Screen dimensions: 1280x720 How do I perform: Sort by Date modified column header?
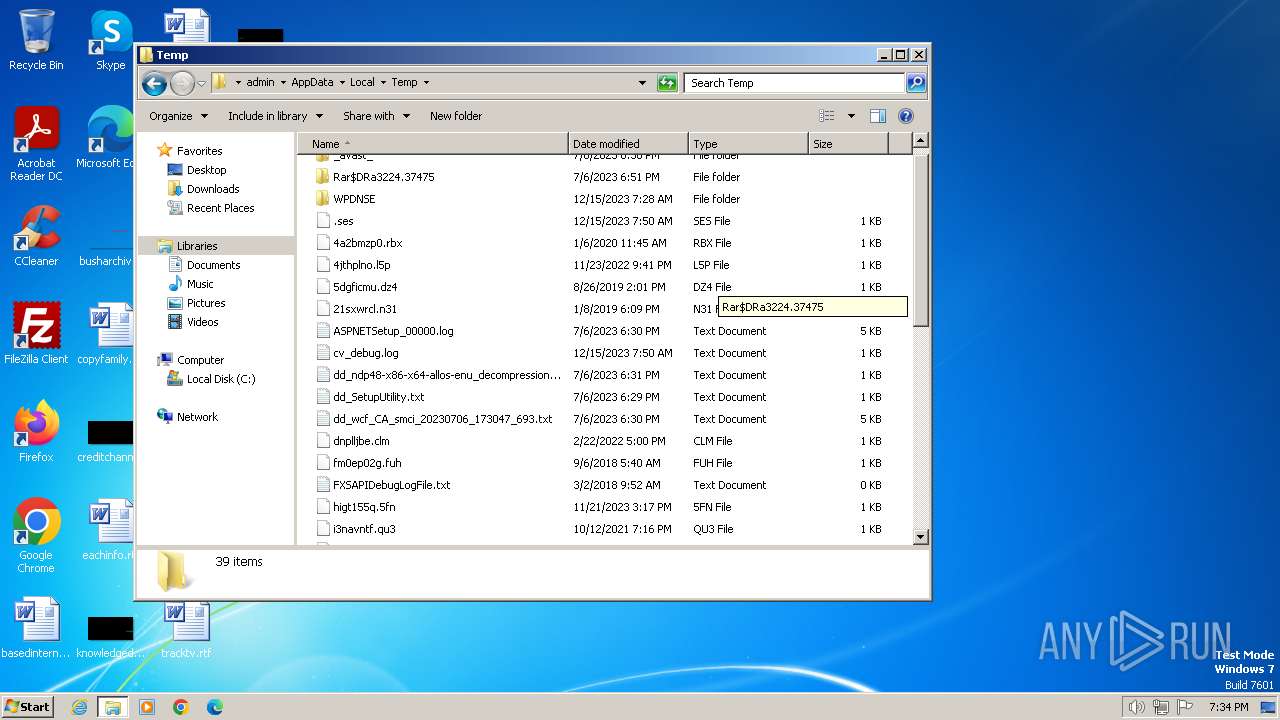[628, 144]
